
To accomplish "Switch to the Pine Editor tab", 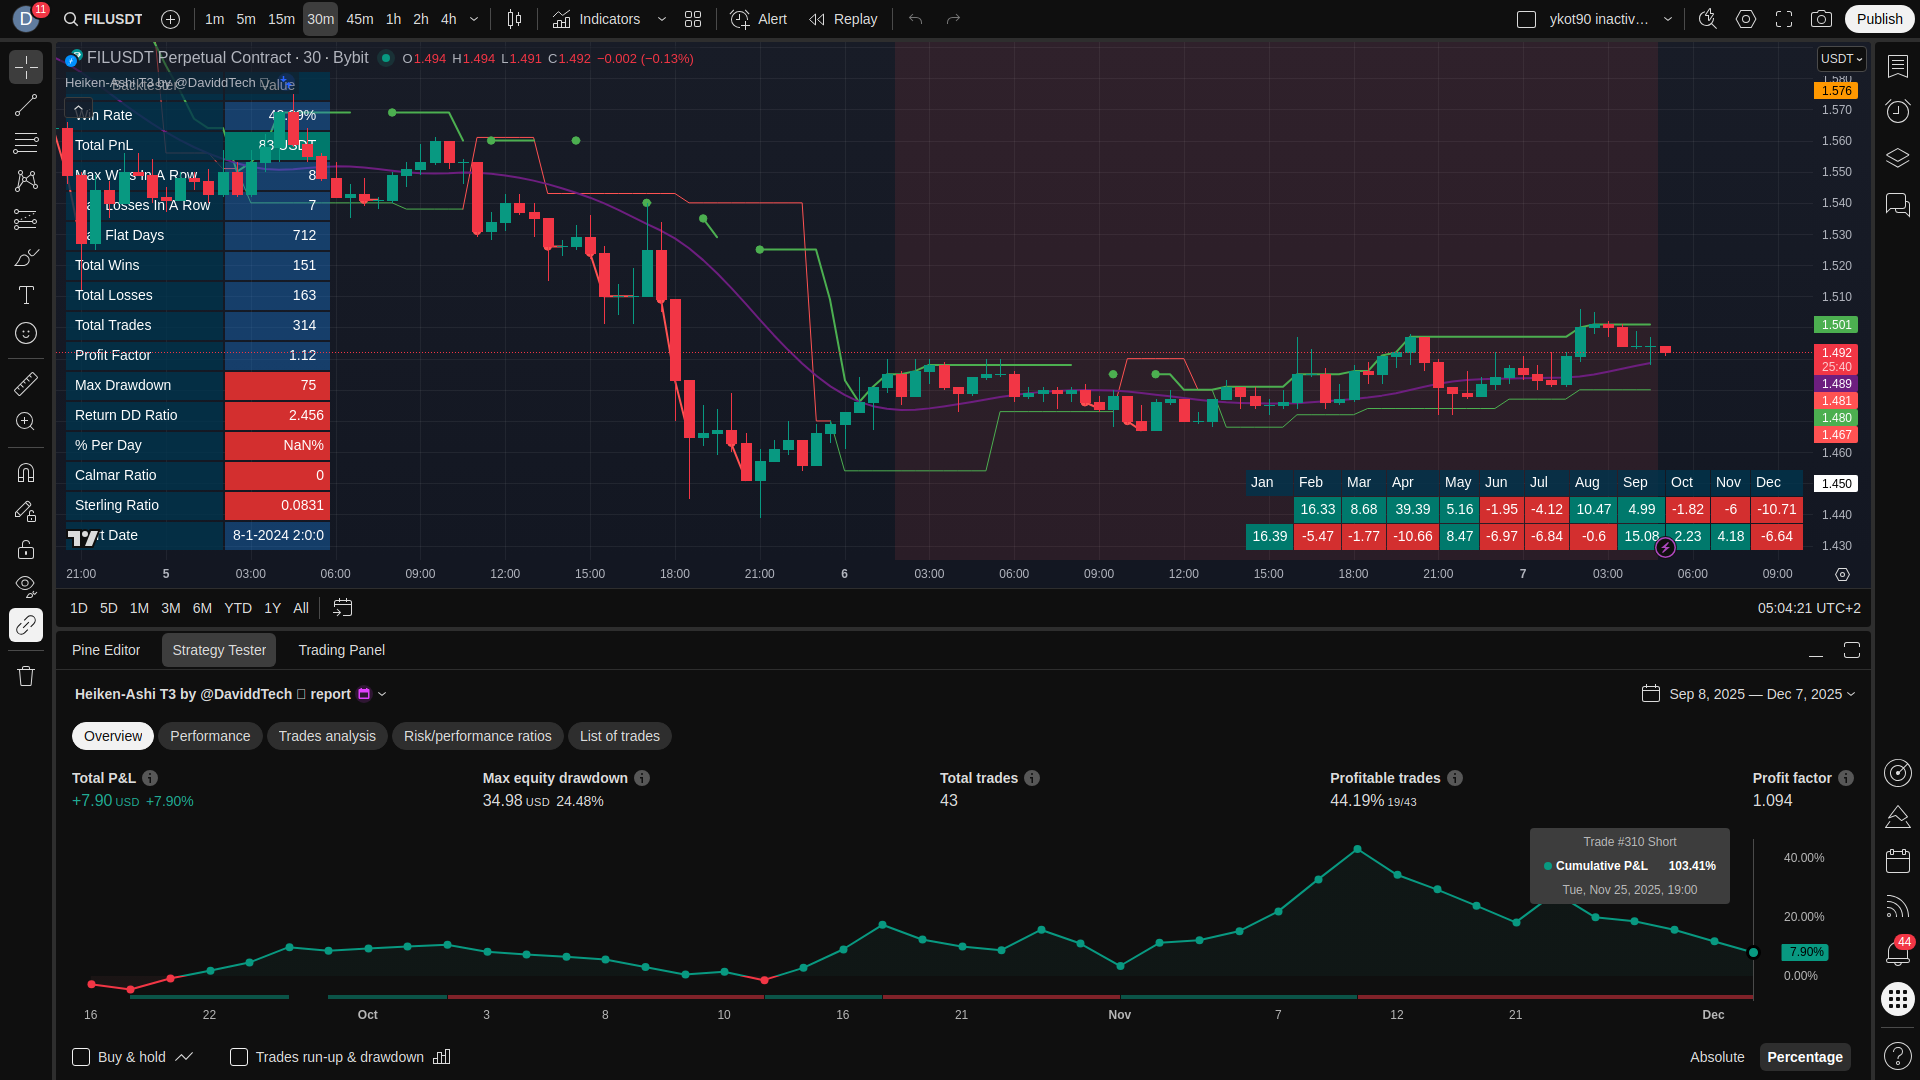I will tap(106, 650).
